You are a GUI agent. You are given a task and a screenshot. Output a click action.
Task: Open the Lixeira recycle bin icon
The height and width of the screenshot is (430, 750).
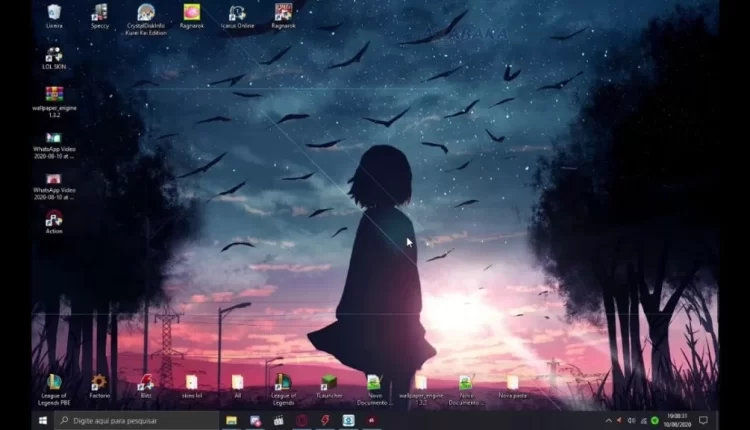(54, 16)
